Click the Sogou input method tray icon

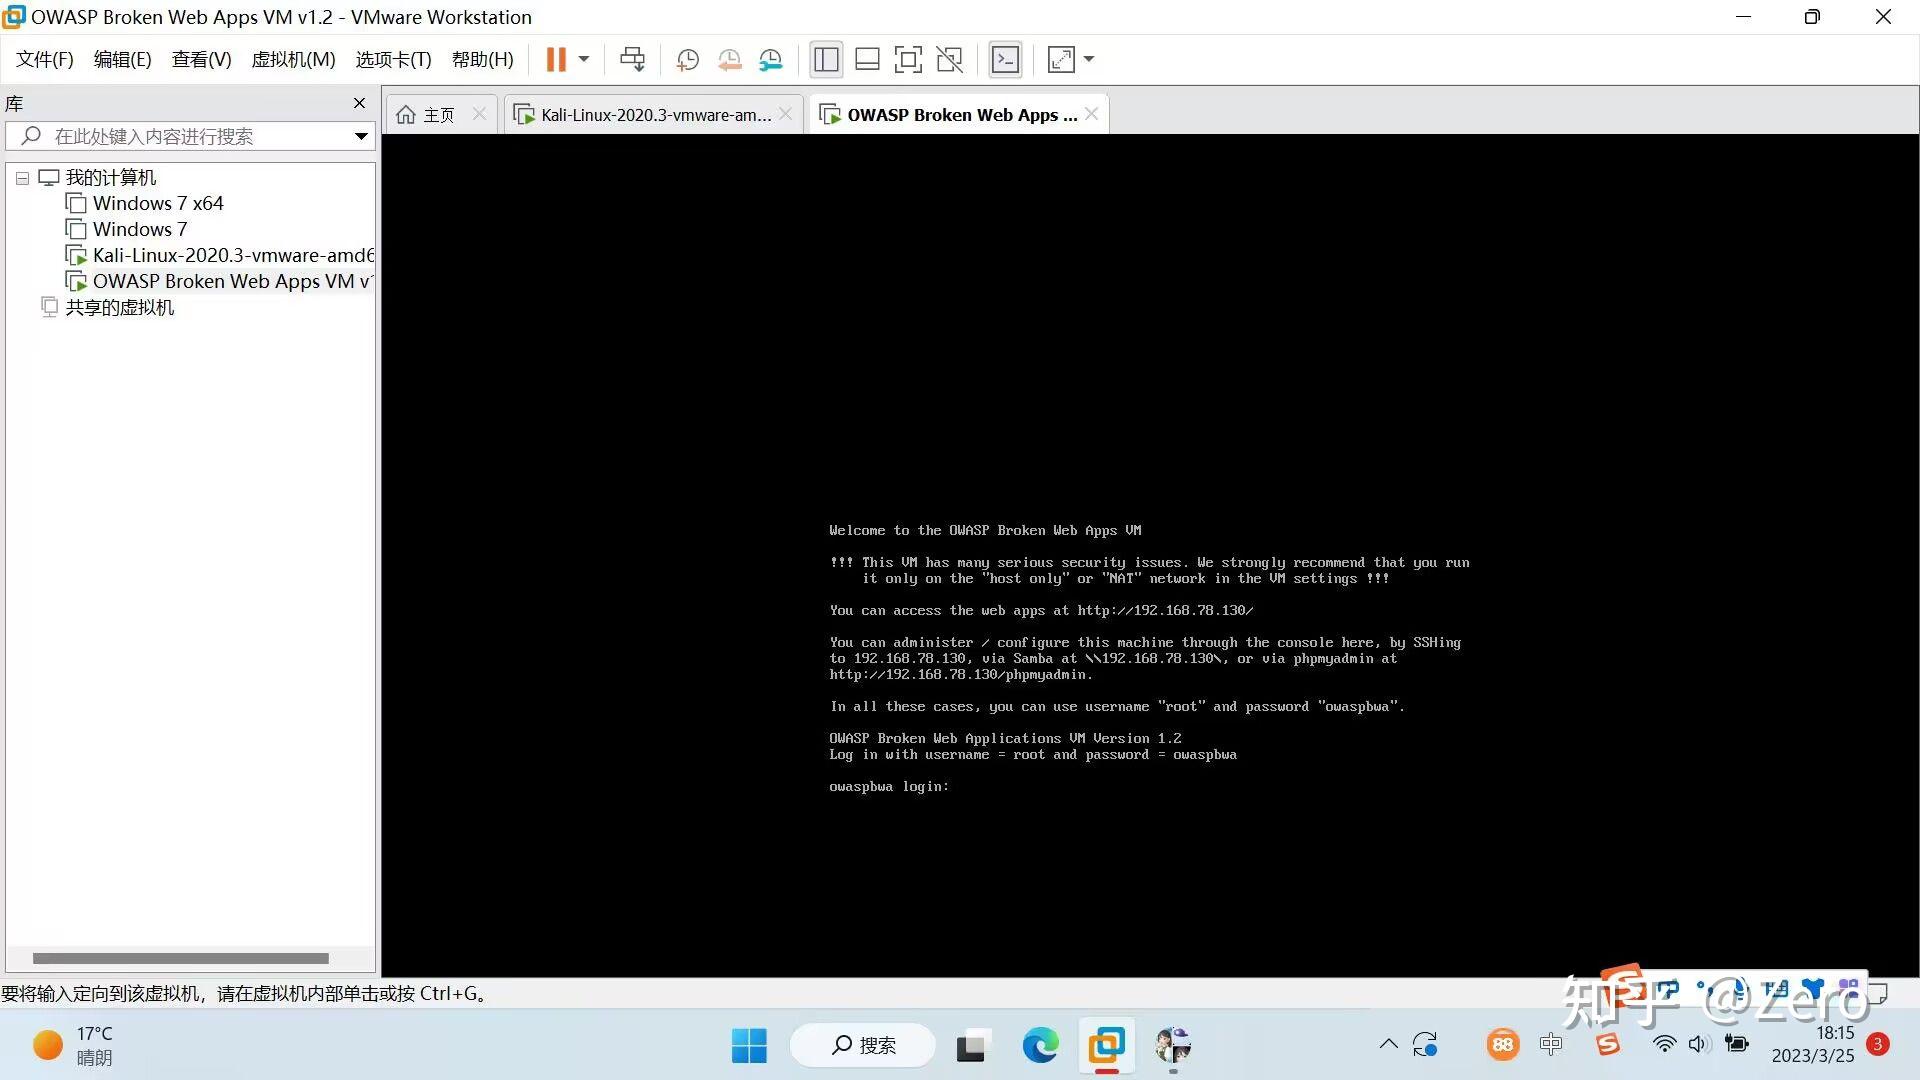click(1607, 1045)
